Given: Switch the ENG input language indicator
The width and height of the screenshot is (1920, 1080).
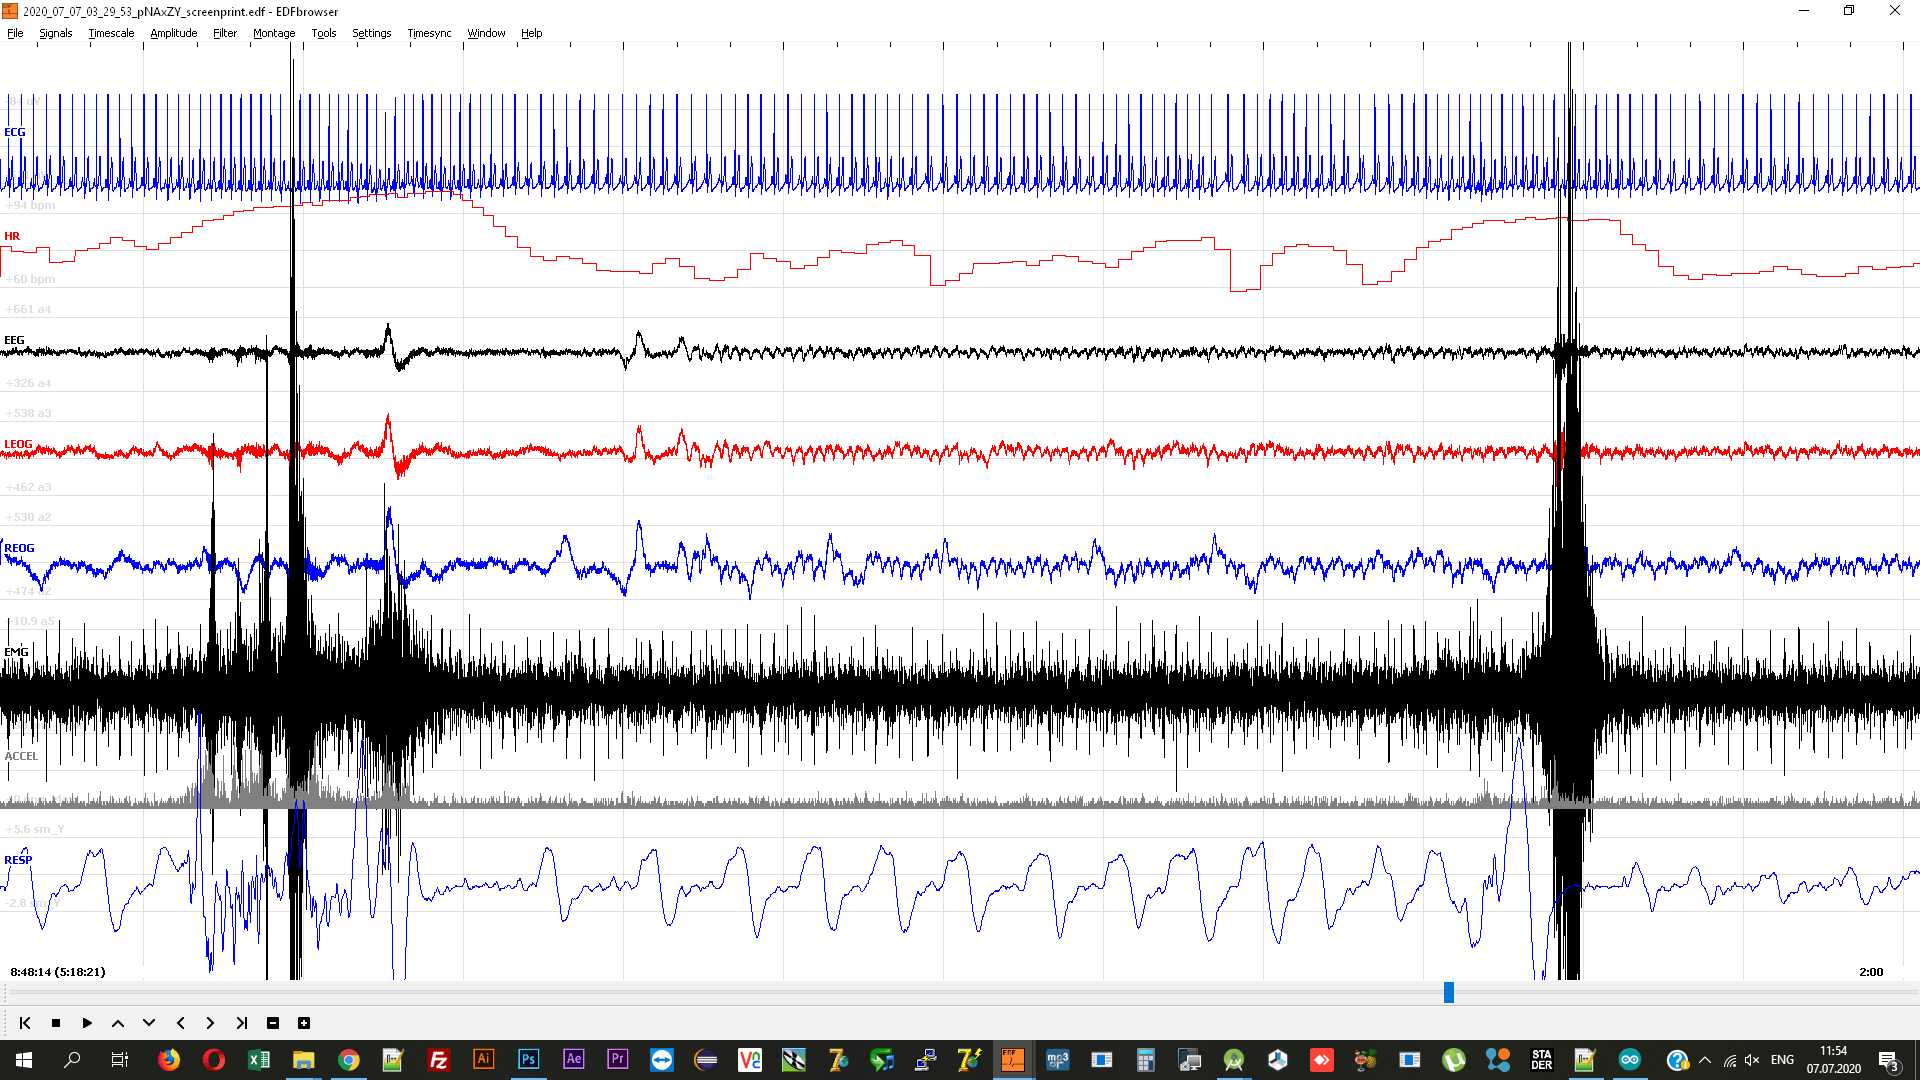Looking at the screenshot, I should [x=1782, y=1060].
